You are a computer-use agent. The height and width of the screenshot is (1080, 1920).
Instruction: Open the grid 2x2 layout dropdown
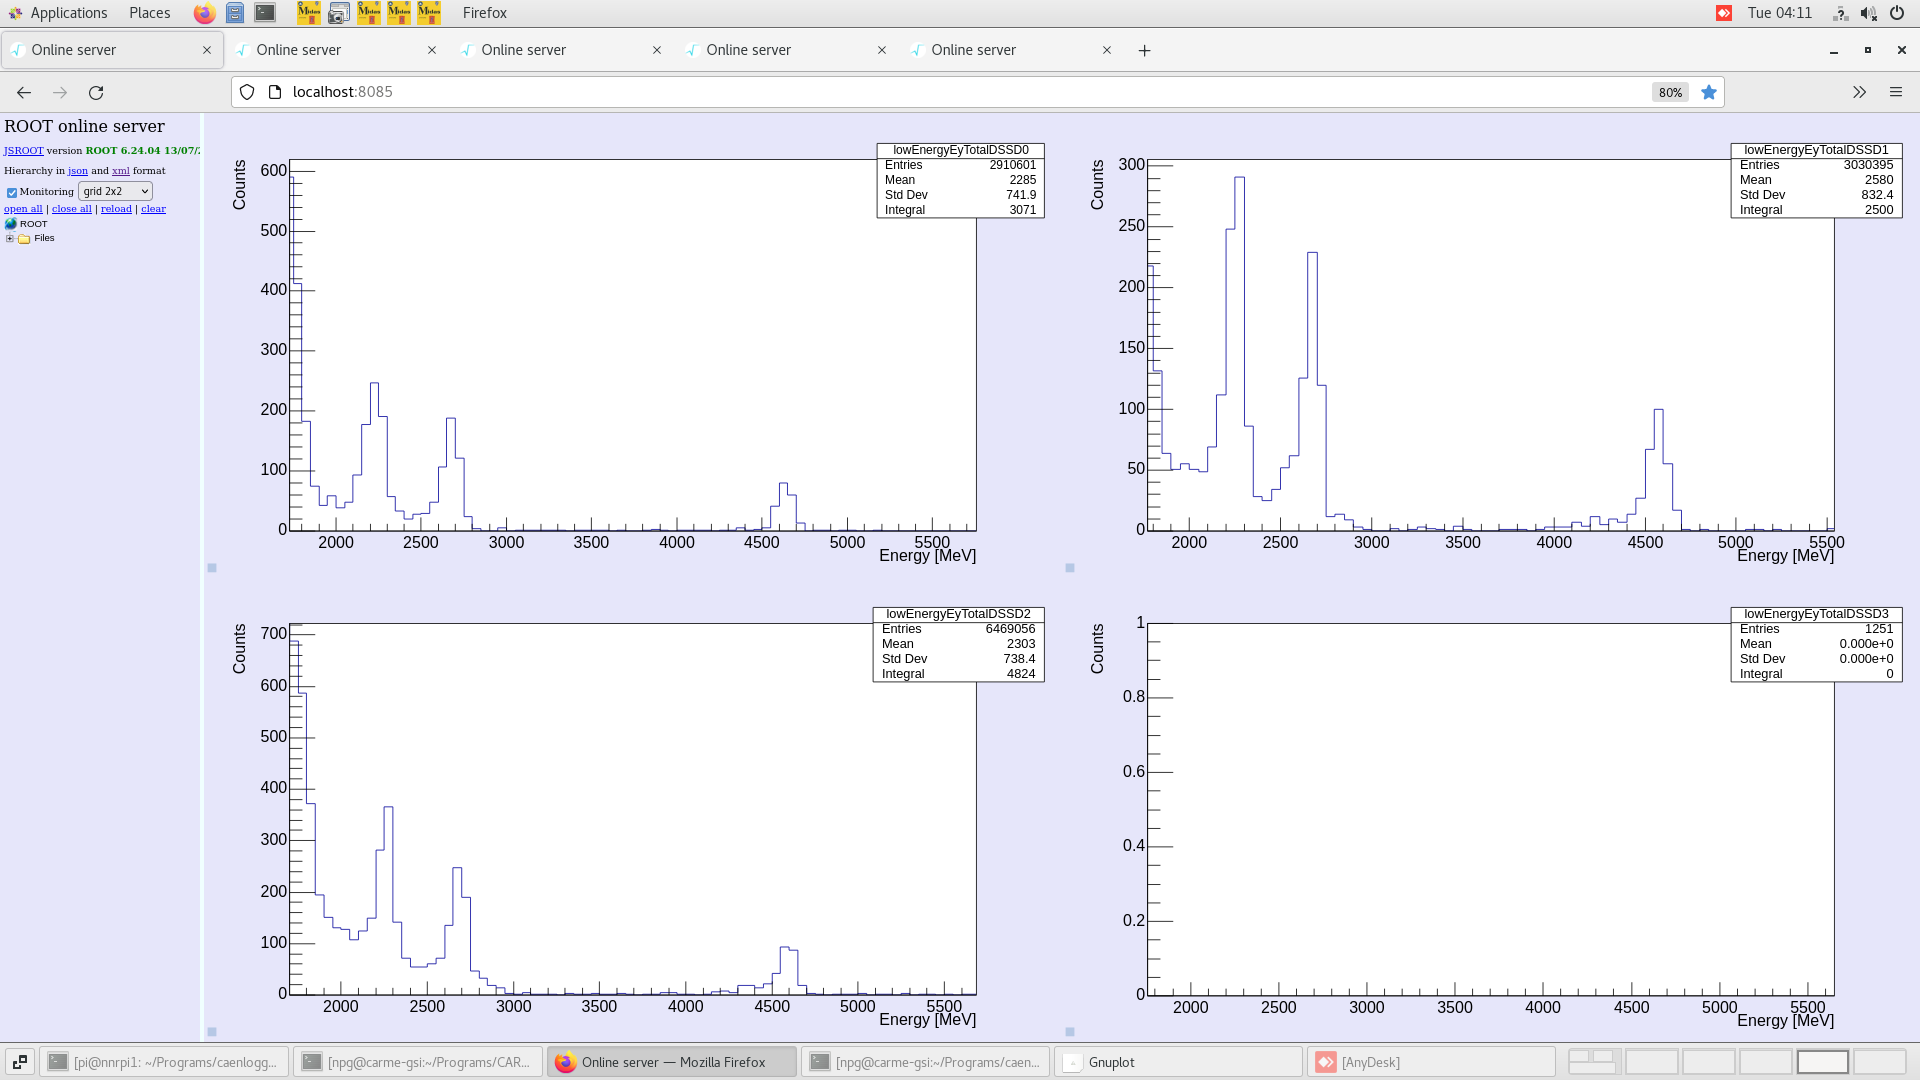coord(115,192)
